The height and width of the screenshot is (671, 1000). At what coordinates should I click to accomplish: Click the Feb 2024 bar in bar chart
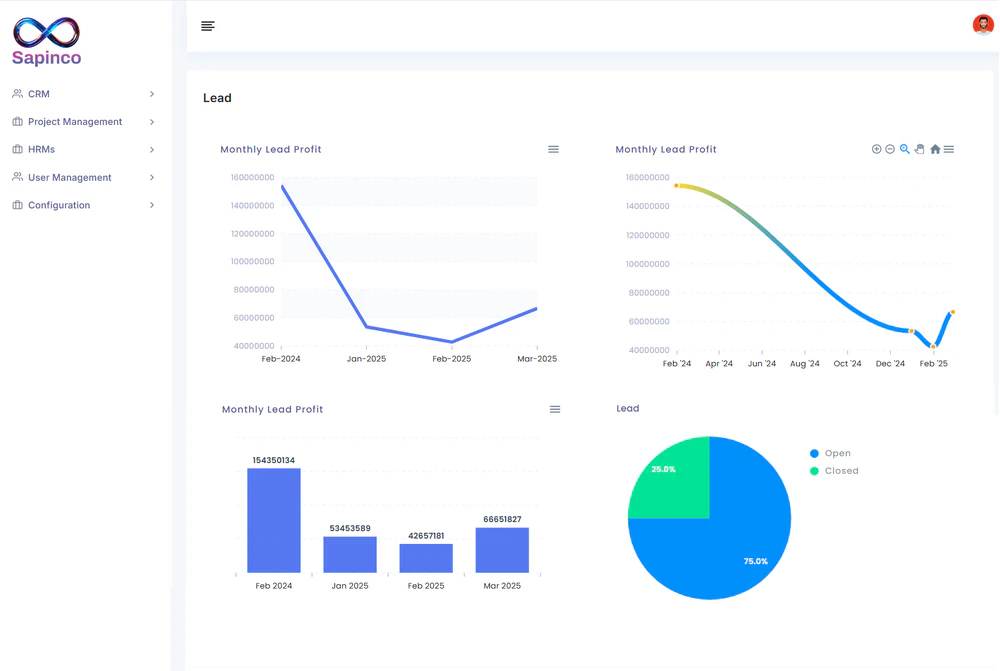point(274,520)
